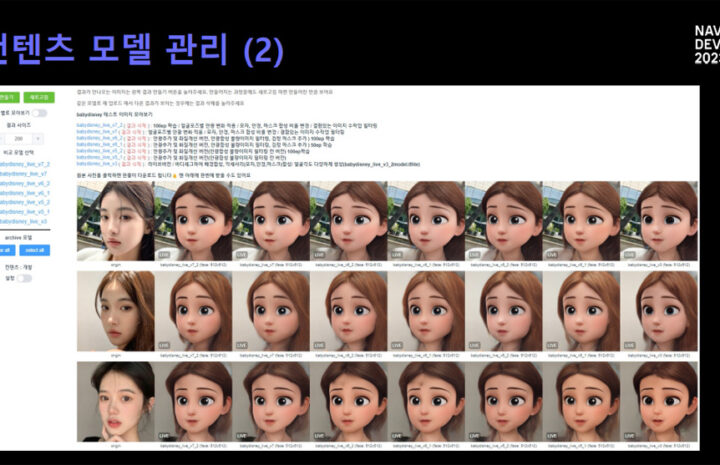
Task: Open the v7 cartoon result of the auburn-haired photo
Action: [x=271, y=311]
